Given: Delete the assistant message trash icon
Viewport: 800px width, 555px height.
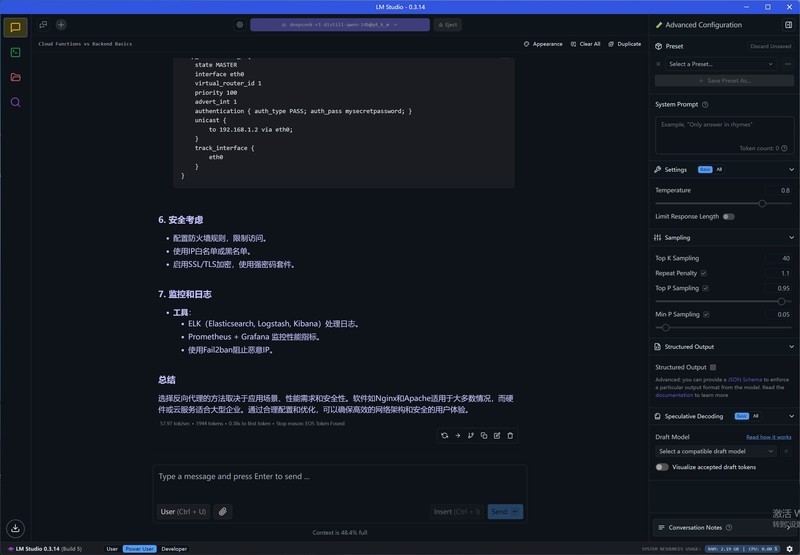Looking at the screenshot, I should pos(510,436).
